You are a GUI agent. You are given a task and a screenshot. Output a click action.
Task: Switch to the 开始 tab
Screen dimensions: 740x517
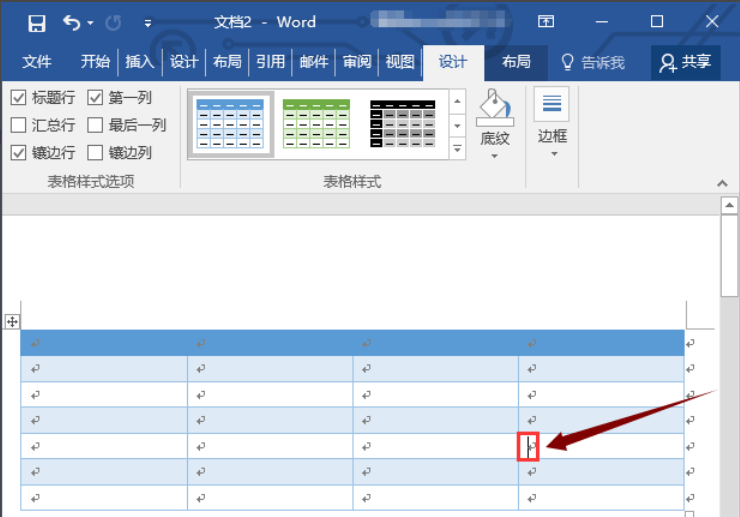click(x=95, y=61)
